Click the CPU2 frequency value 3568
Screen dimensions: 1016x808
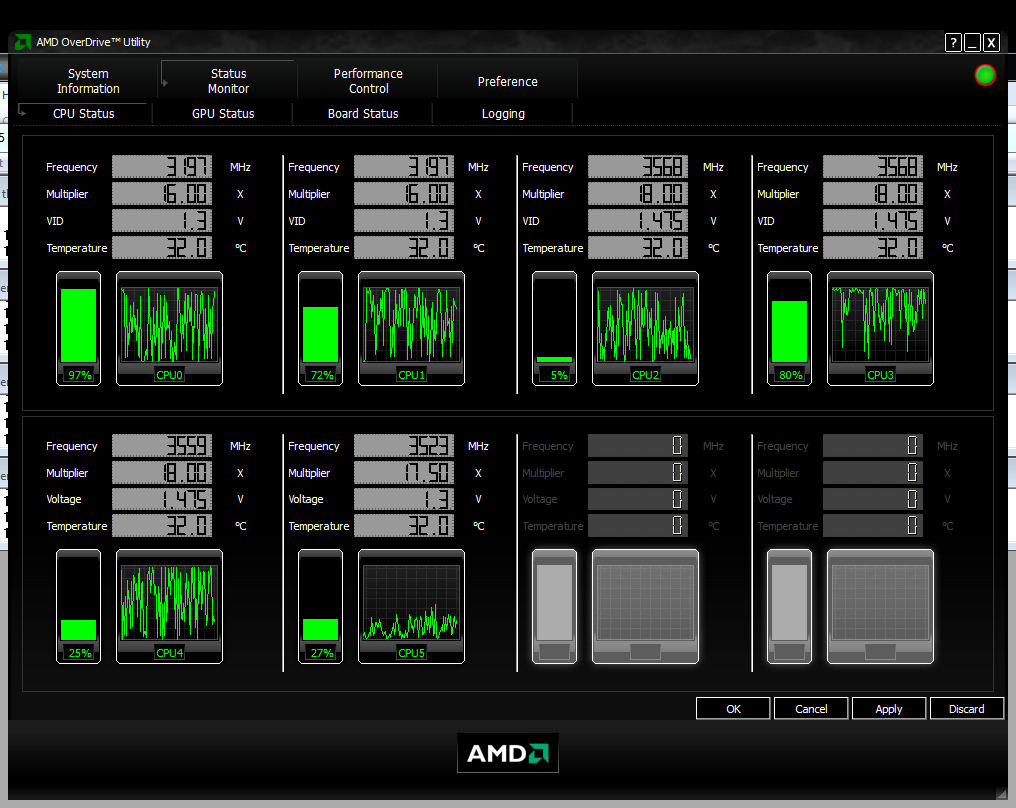[638, 167]
